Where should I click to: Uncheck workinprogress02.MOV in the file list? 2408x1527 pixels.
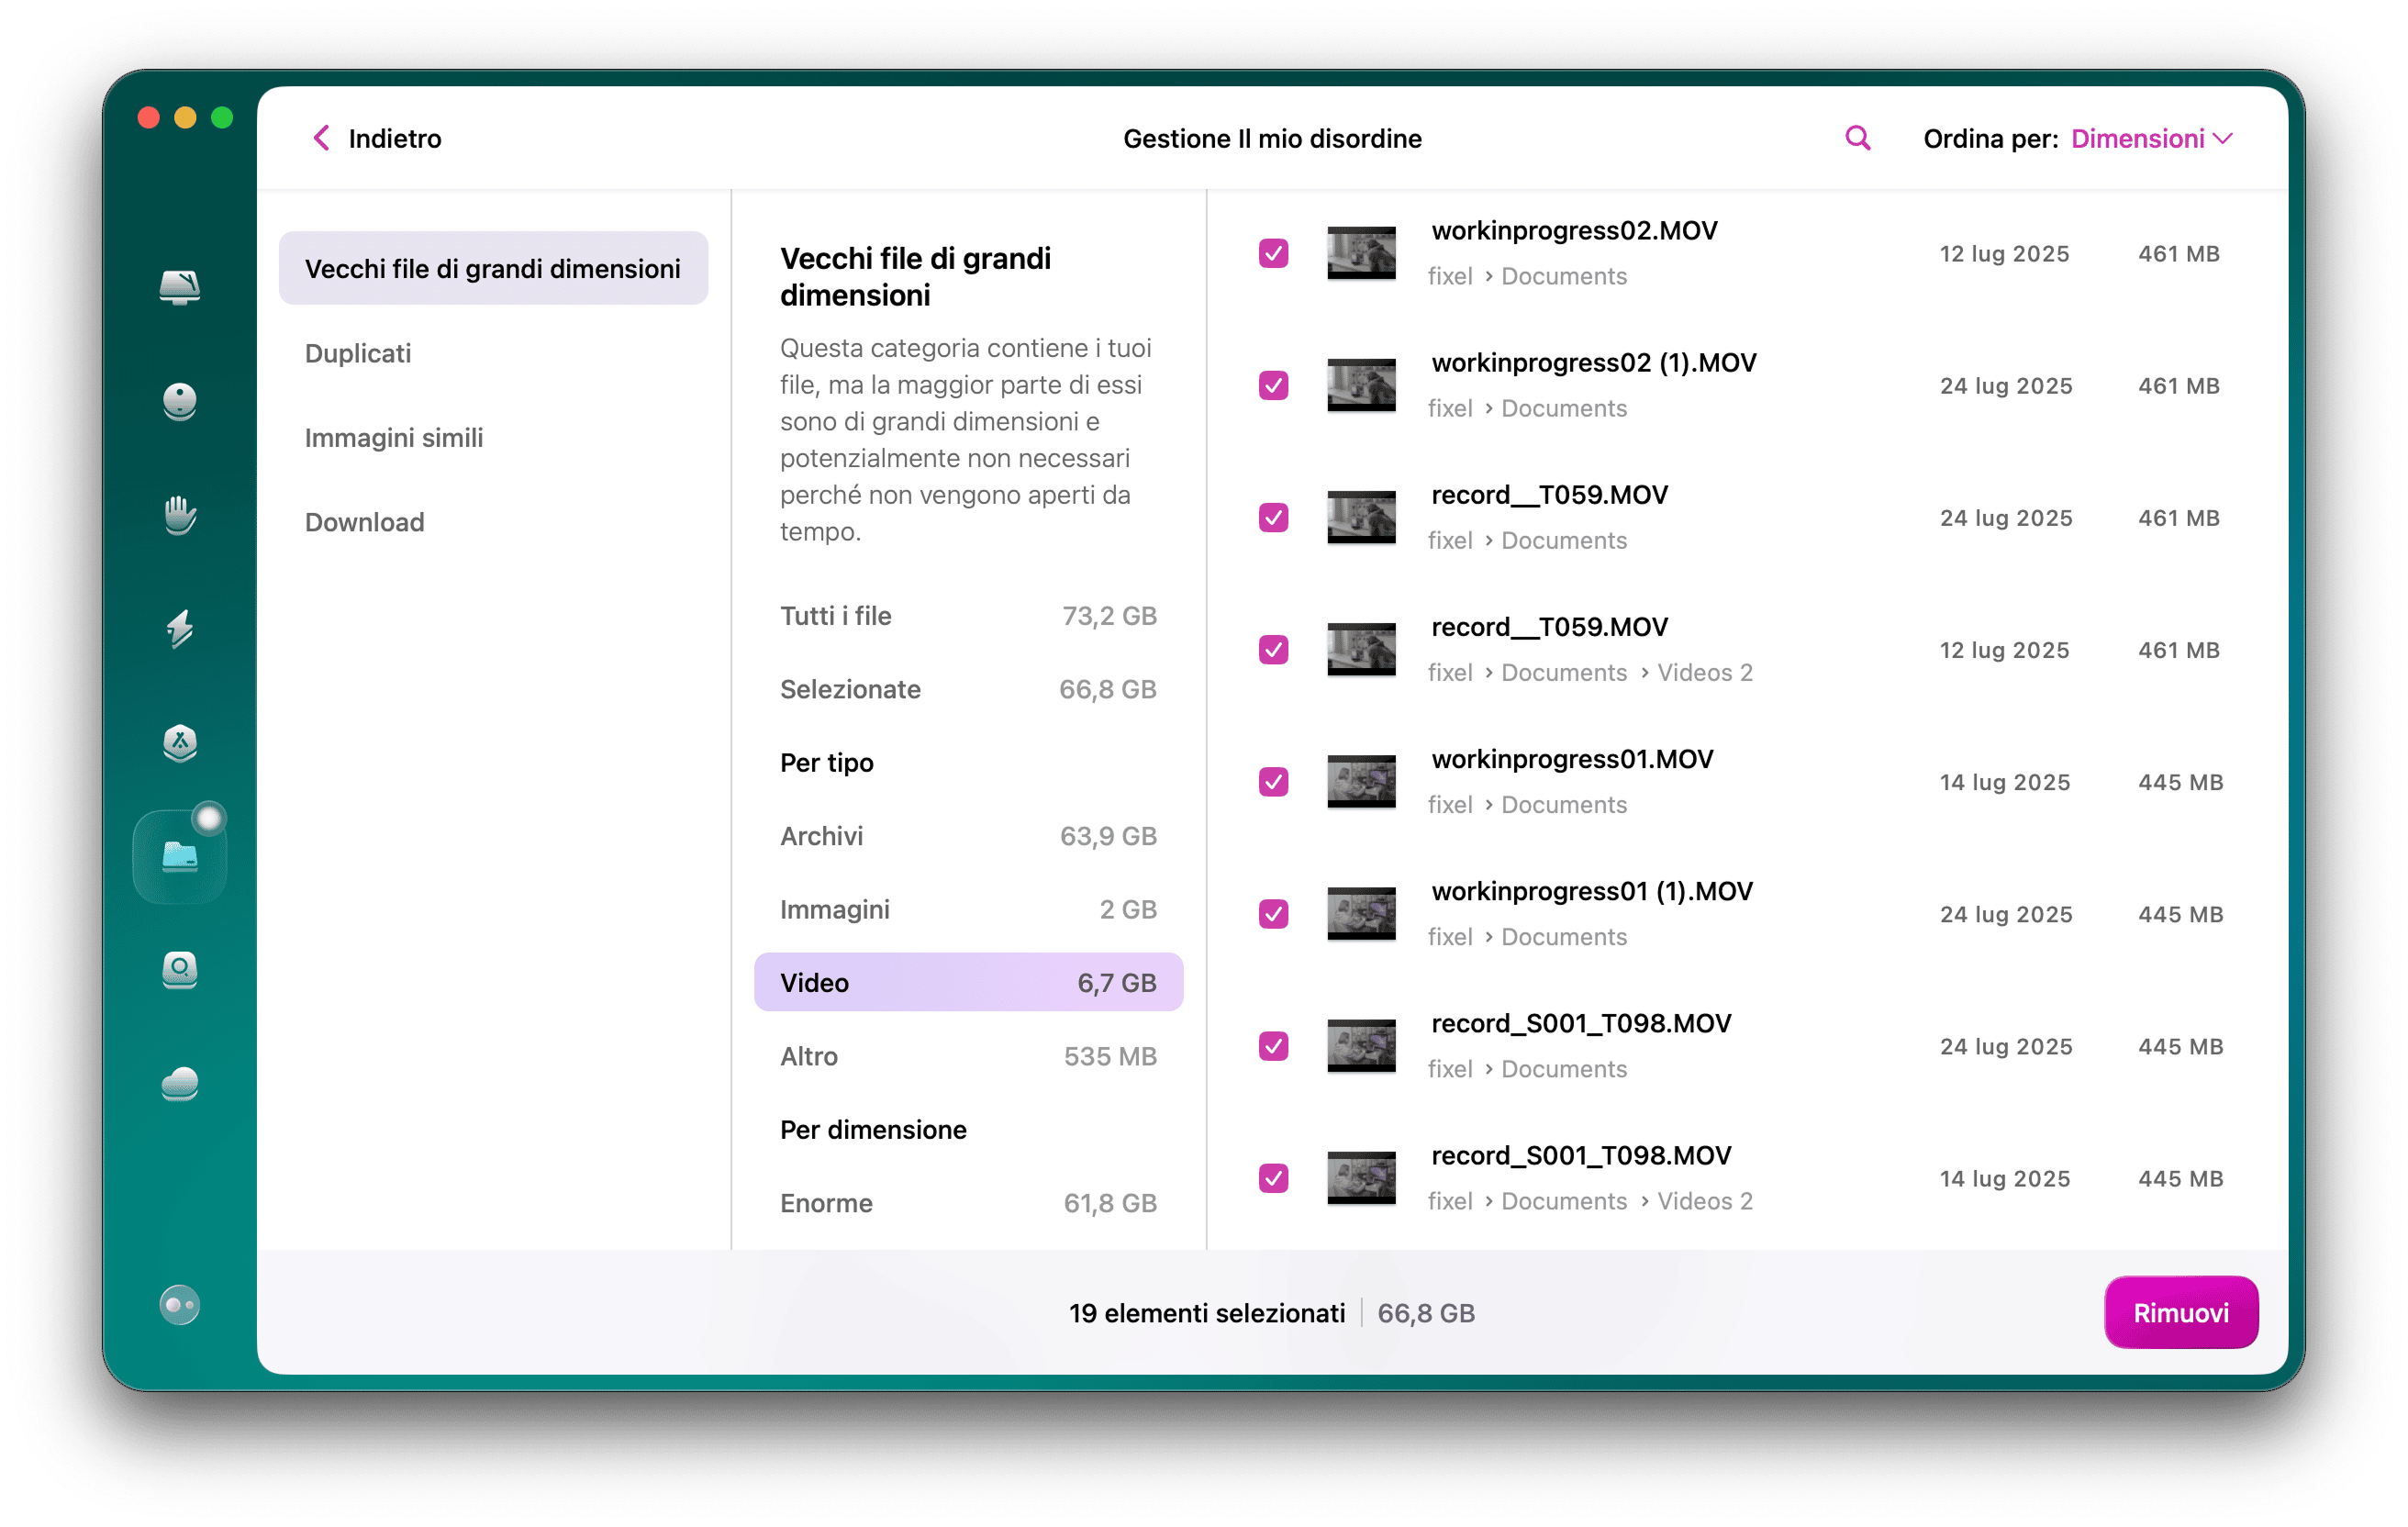pos(1273,255)
